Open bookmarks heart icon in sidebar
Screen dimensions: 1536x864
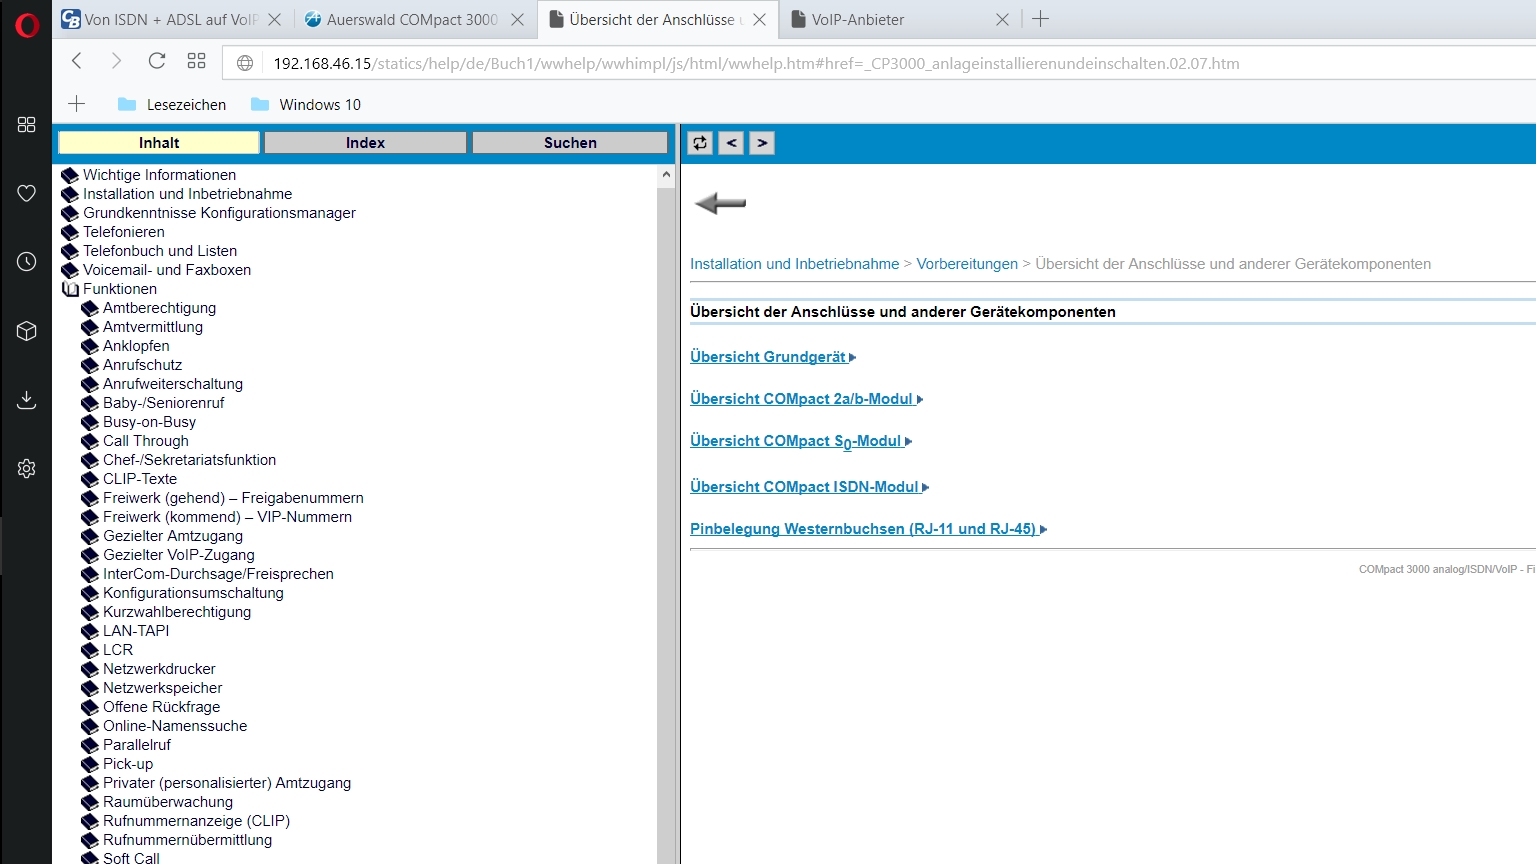tap(27, 193)
